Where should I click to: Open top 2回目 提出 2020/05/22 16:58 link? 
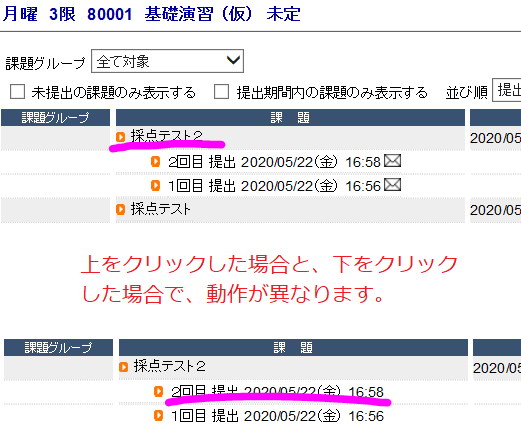274,162
